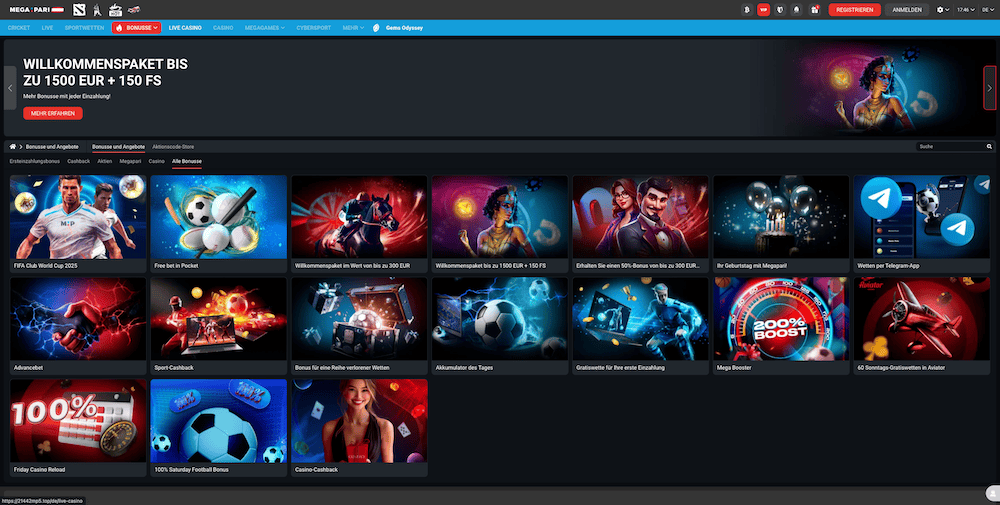Open the Sportwetten menu item
The width and height of the screenshot is (1000, 505).
click(x=84, y=28)
